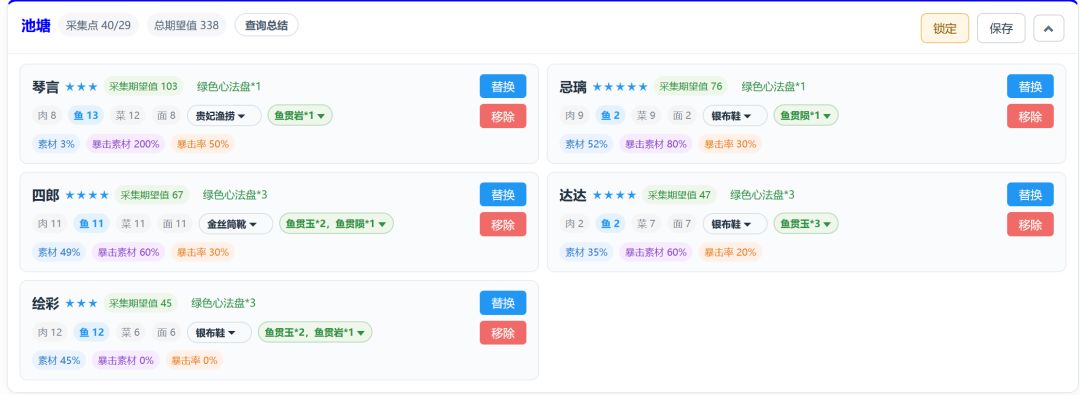This screenshot has width=1080, height=395.
Task: Click 暴击素材 0% tag
Action: (126, 361)
